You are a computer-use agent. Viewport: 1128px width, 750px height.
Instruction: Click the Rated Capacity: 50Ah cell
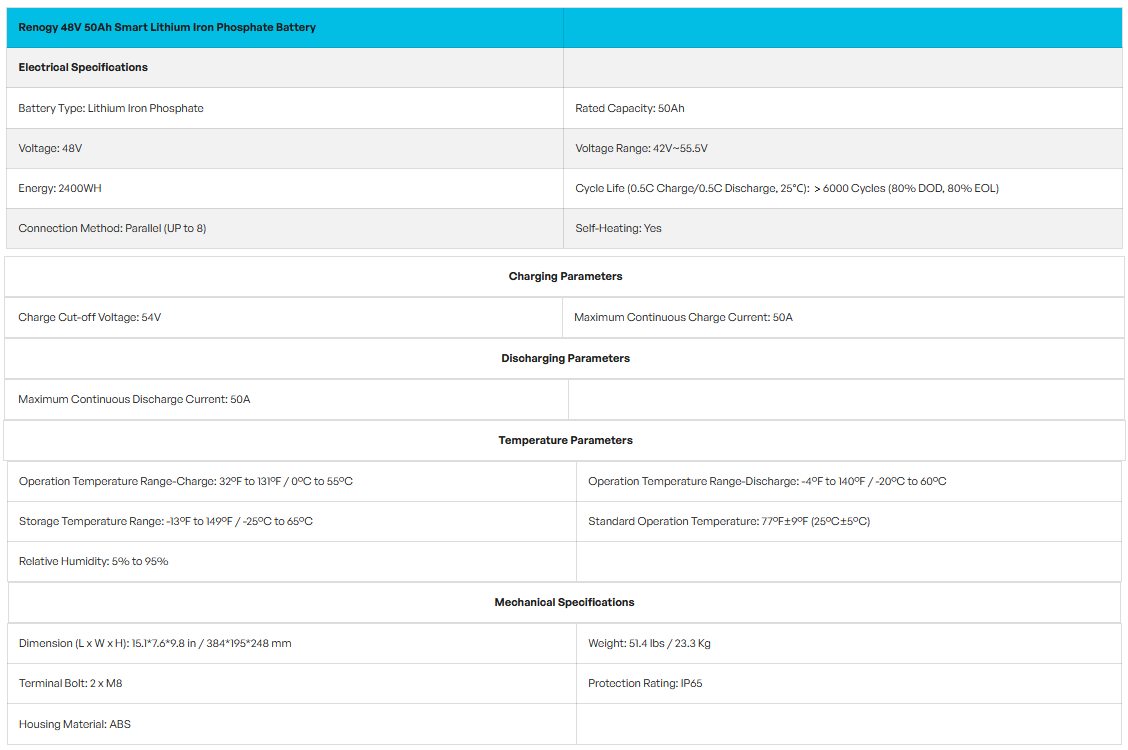click(842, 109)
